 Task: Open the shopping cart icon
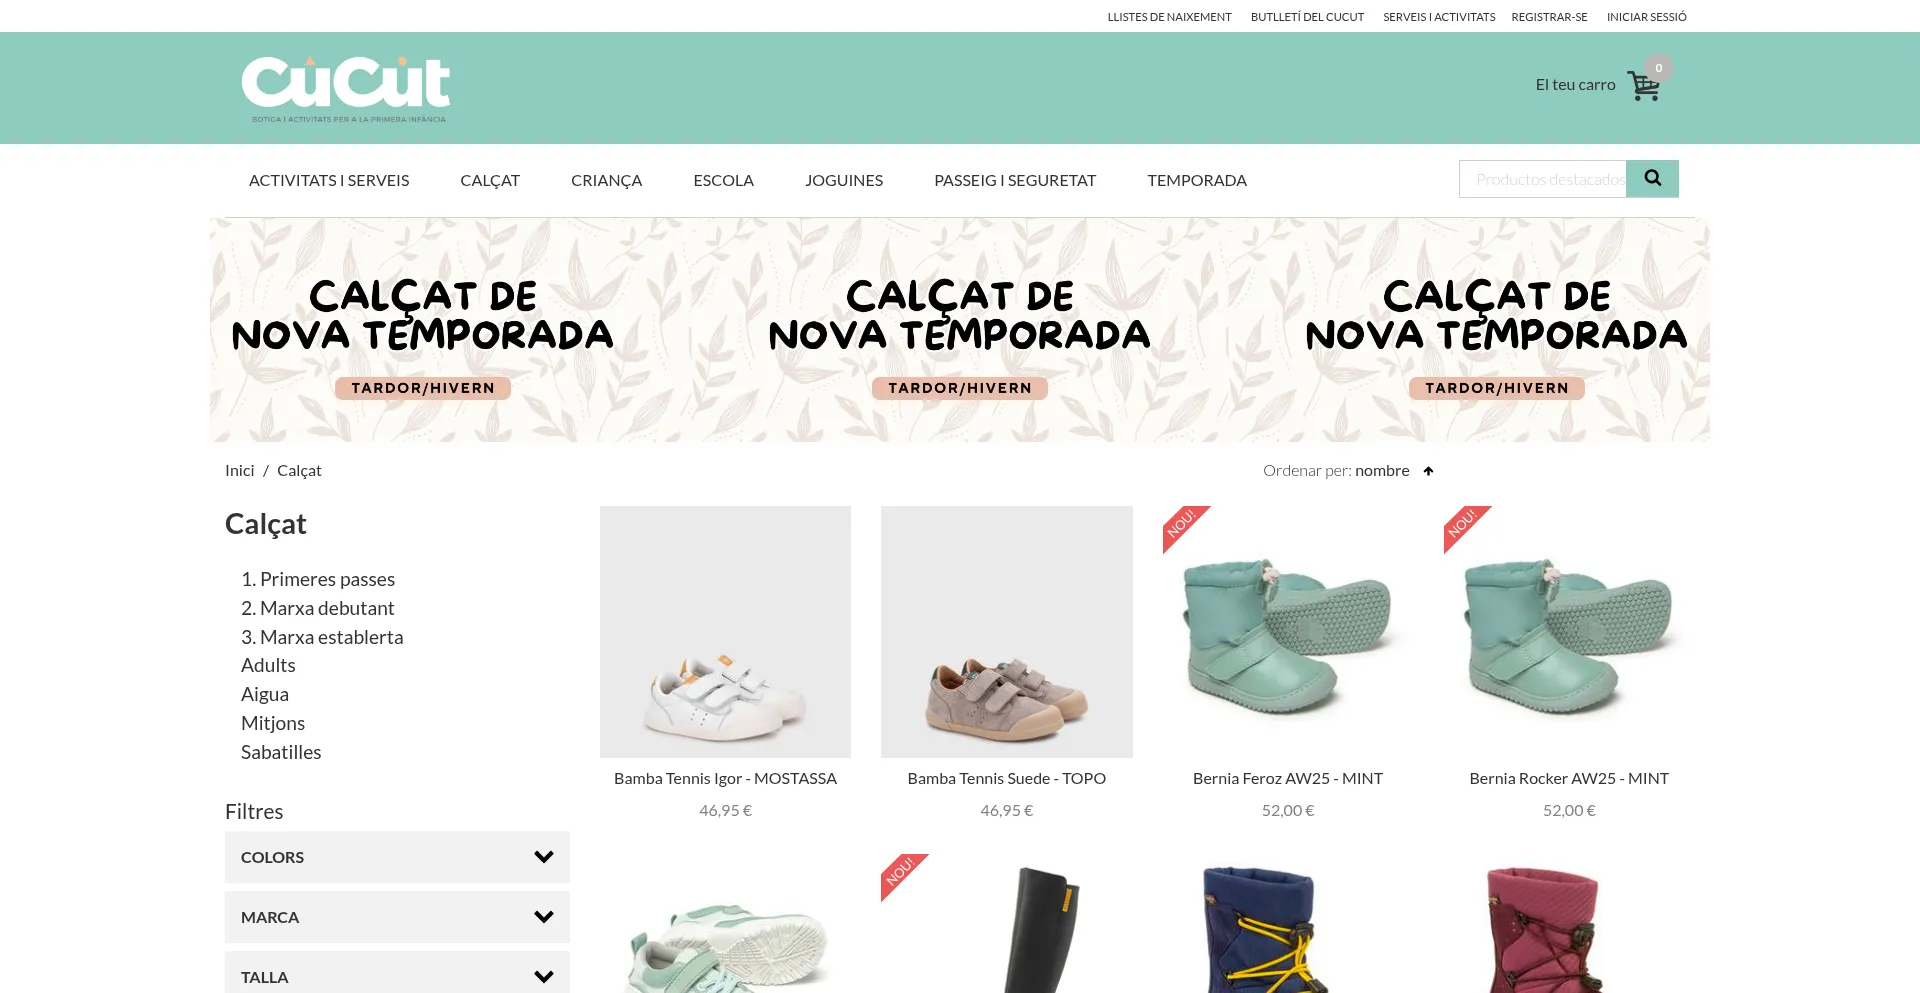(x=1643, y=86)
